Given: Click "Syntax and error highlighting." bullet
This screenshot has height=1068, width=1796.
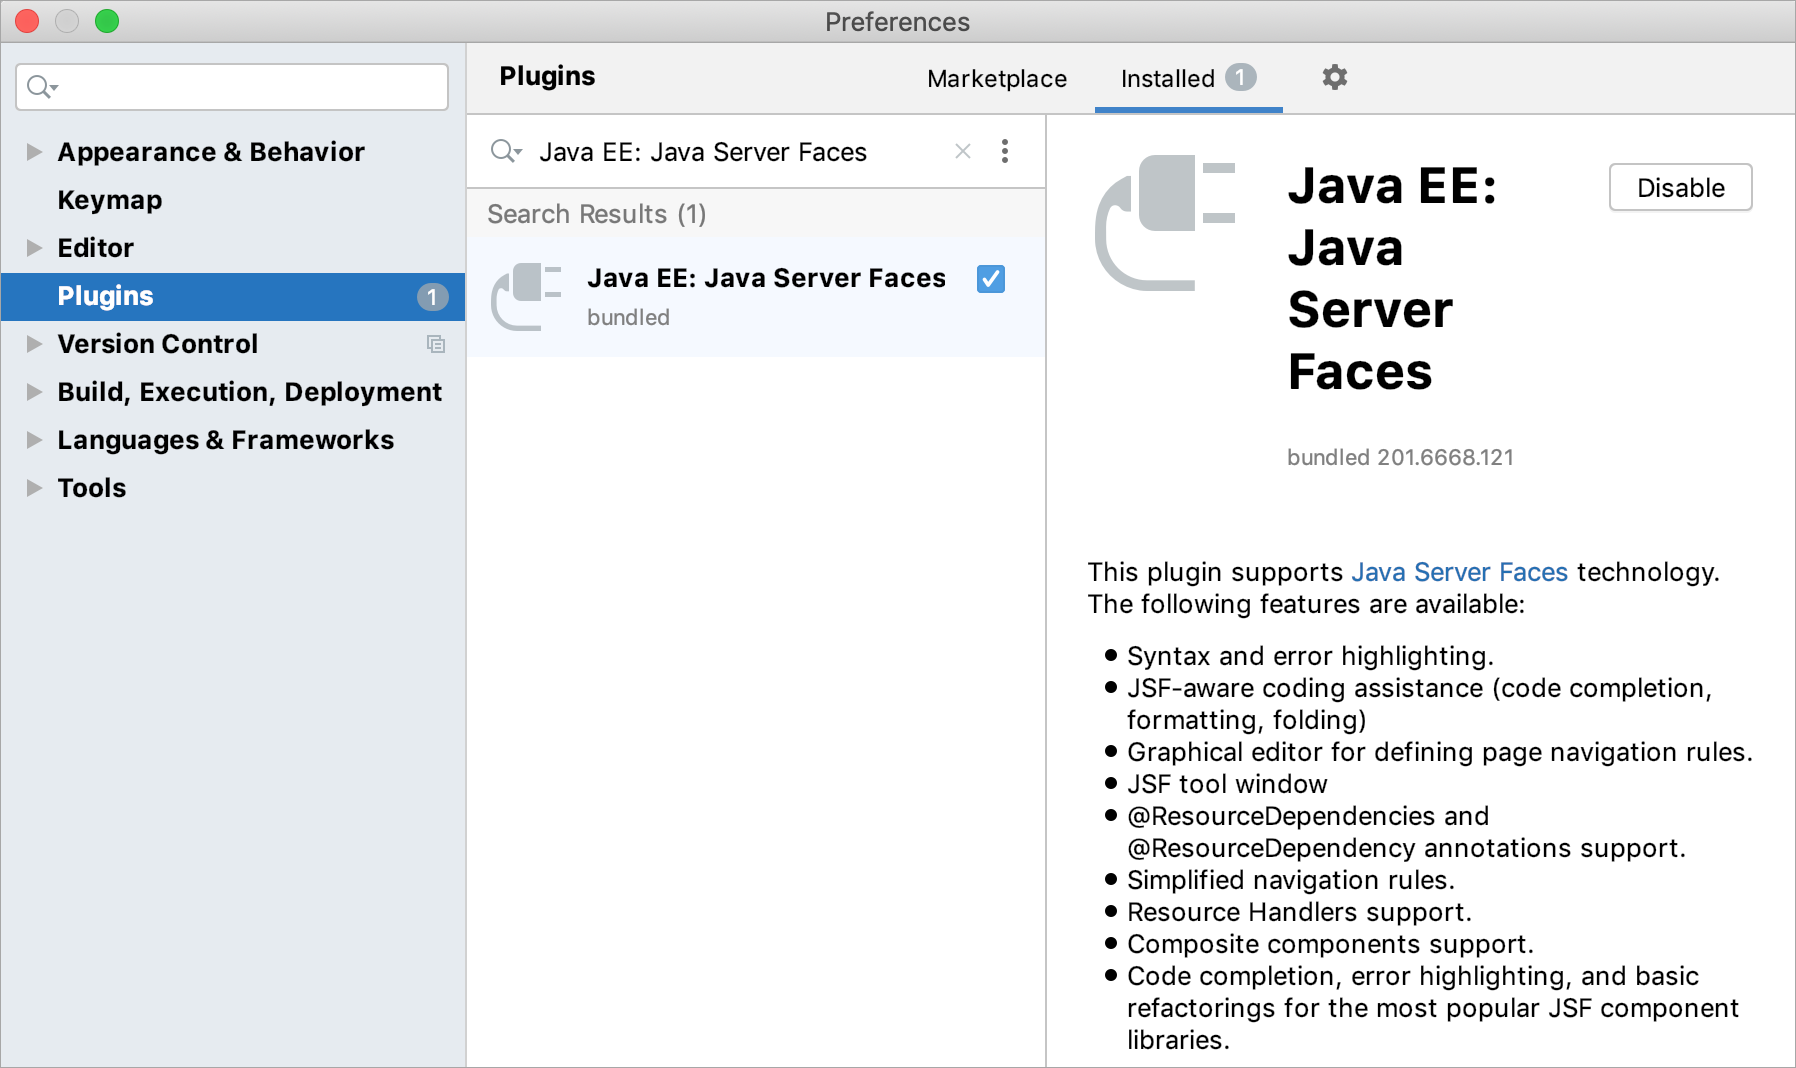Looking at the screenshot, I should 1310,656.
